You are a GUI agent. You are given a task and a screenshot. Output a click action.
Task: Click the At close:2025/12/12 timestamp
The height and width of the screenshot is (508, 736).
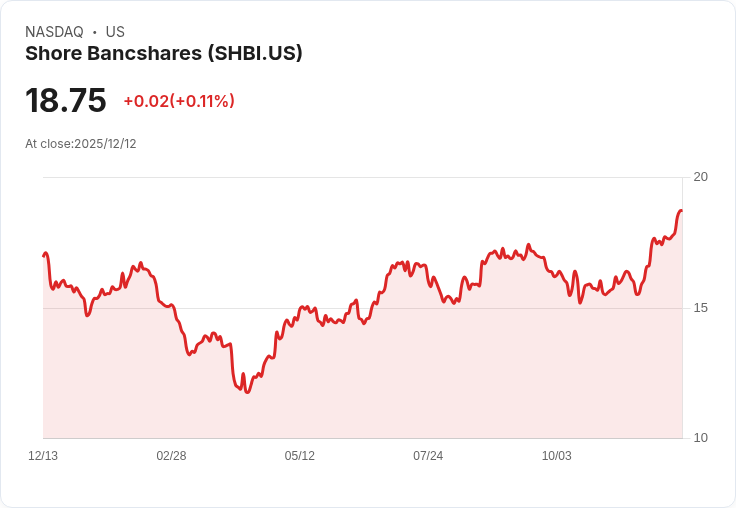81,144
